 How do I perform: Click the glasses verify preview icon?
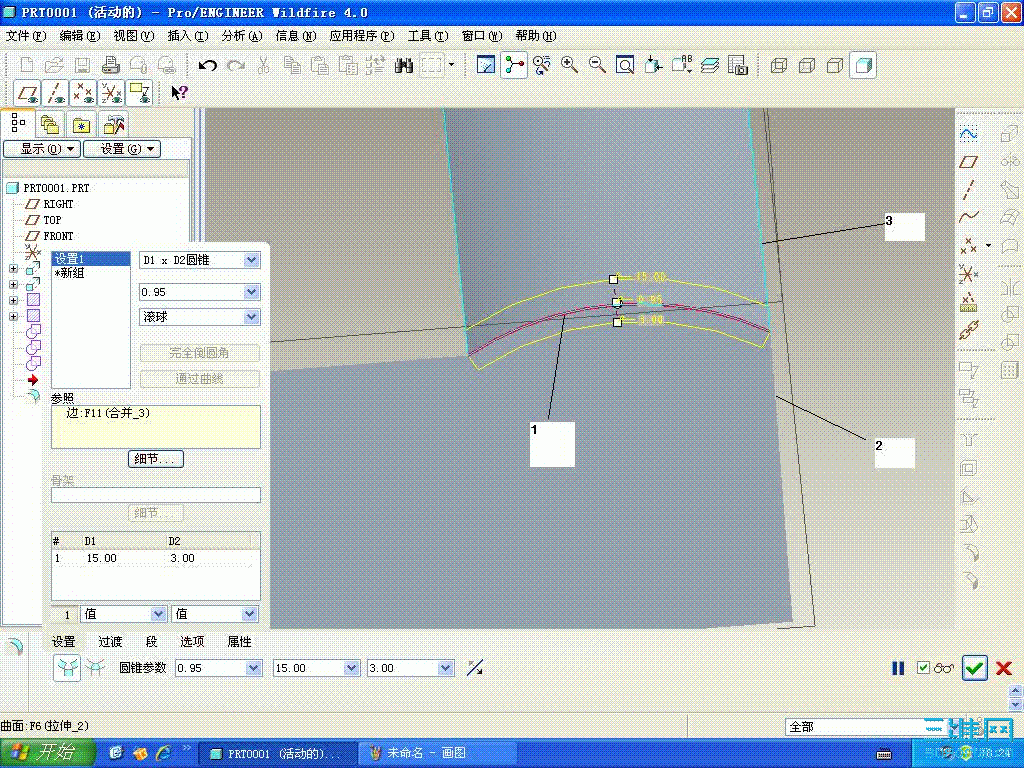coord(944,668)
